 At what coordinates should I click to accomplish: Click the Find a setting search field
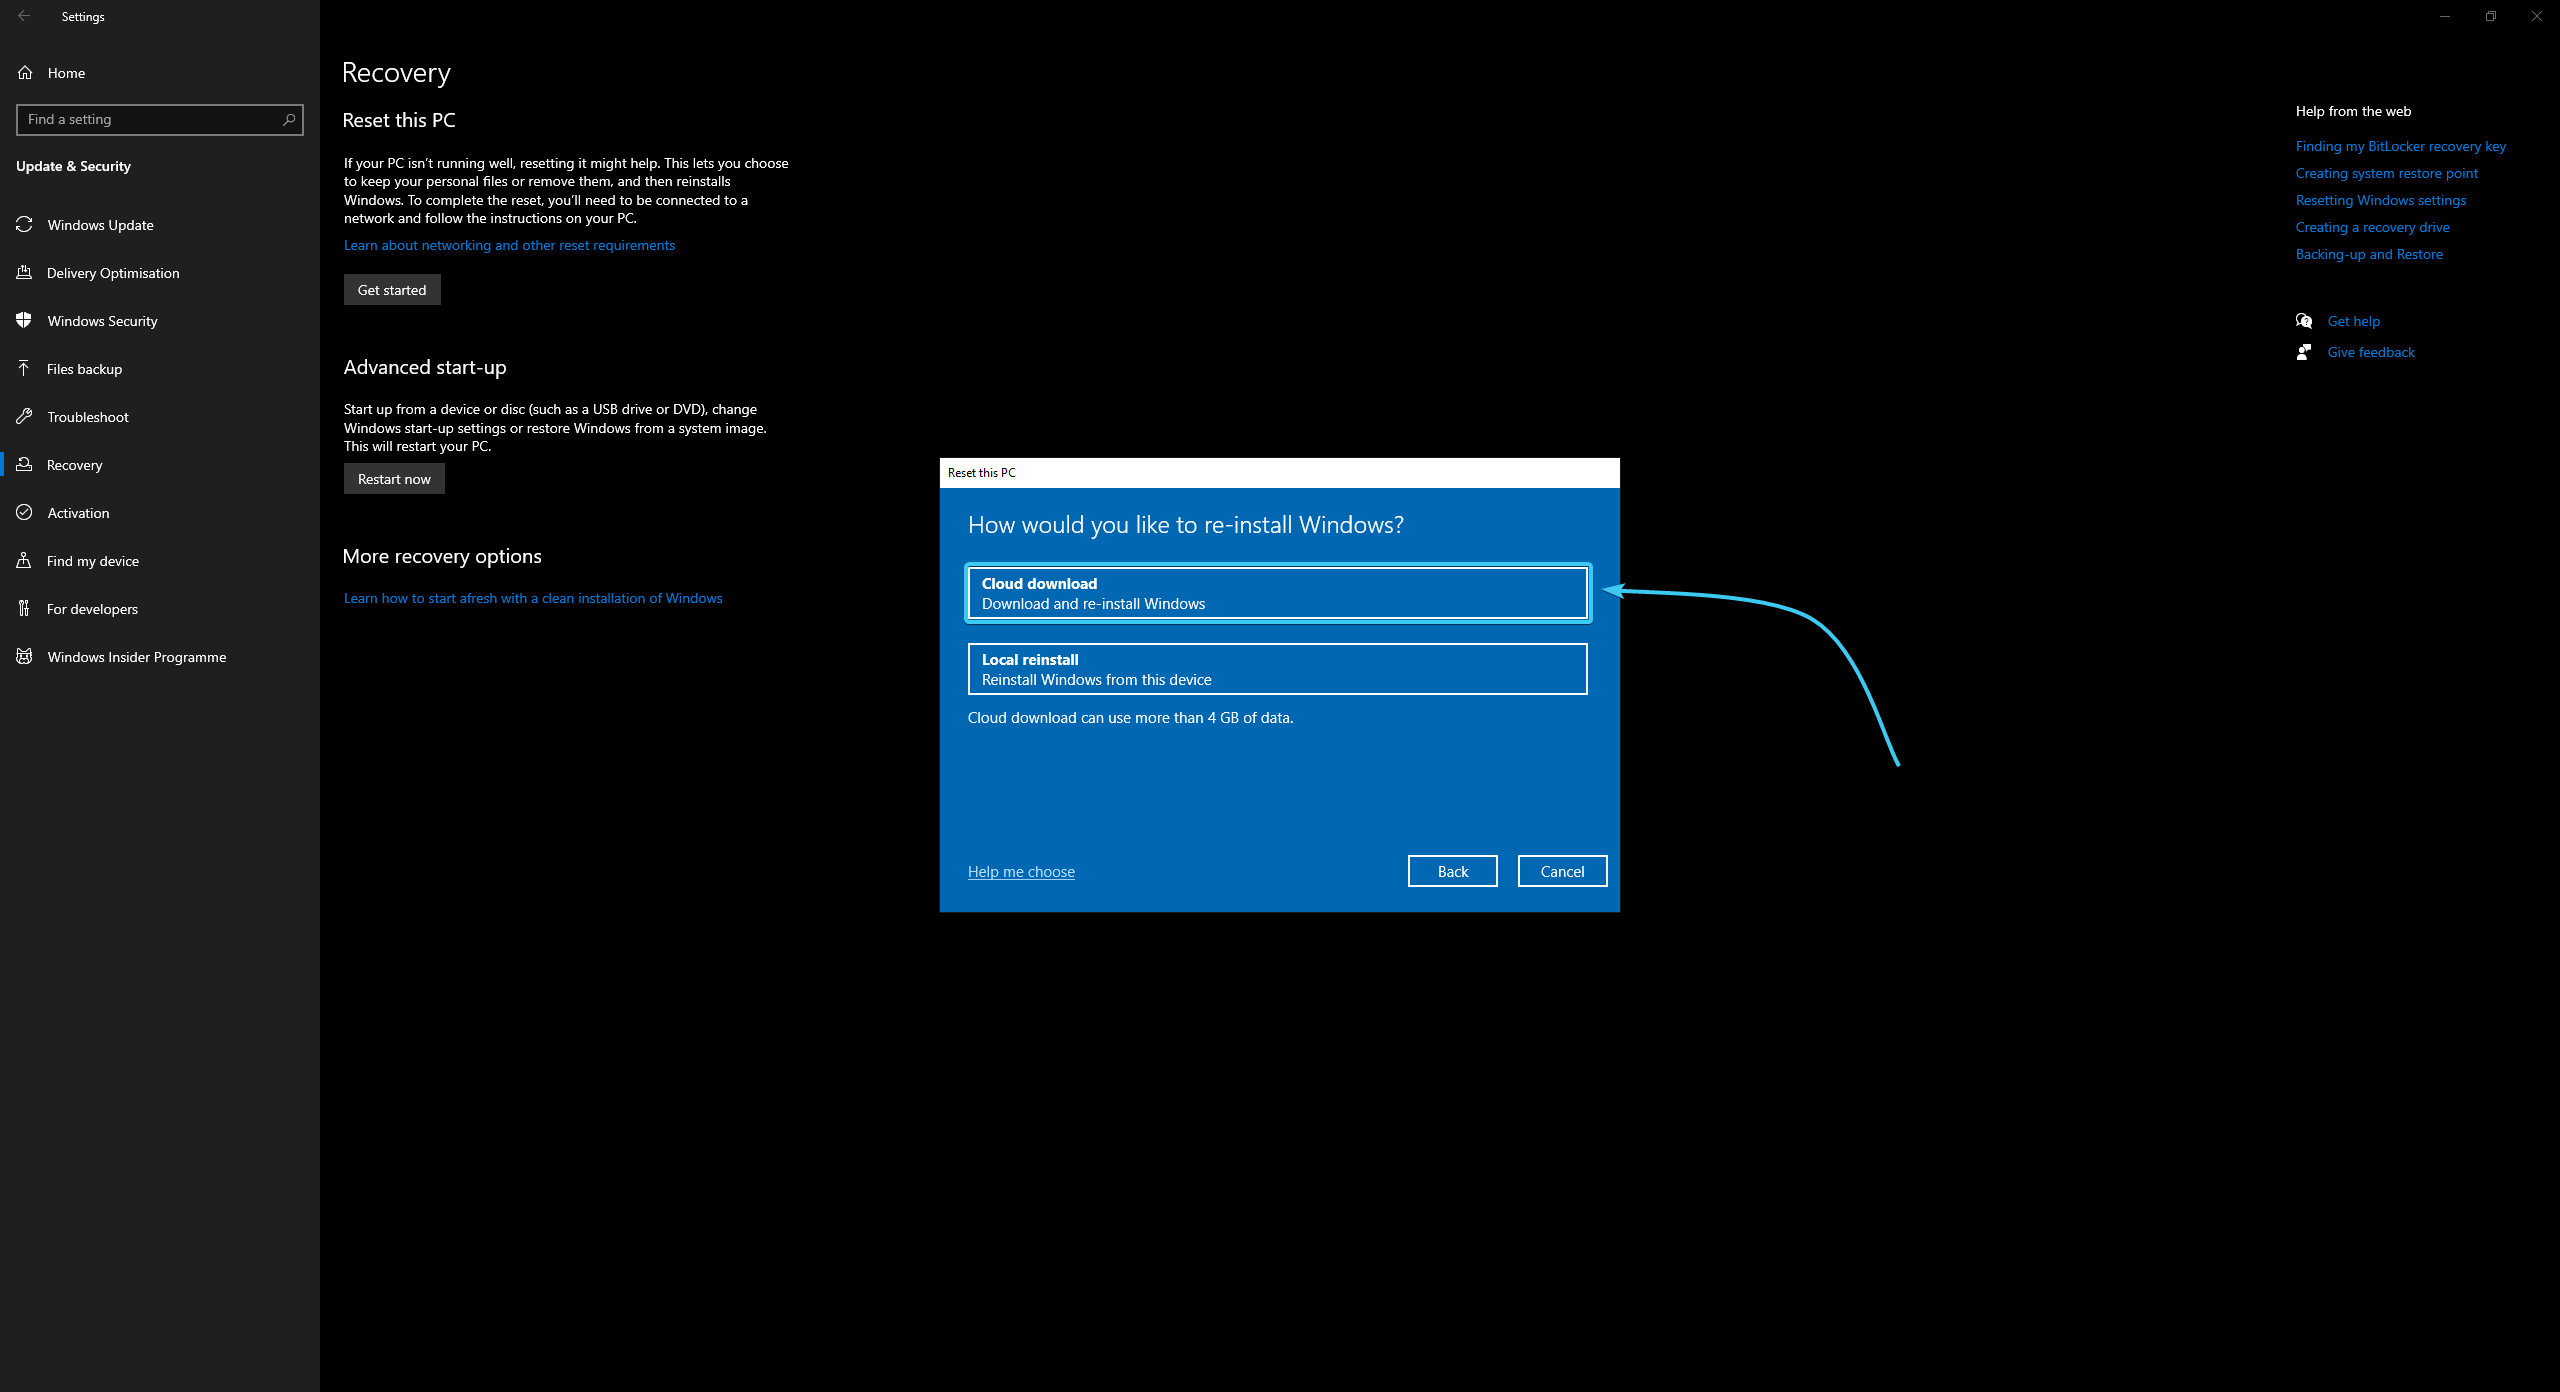click(x=150, y=119)
